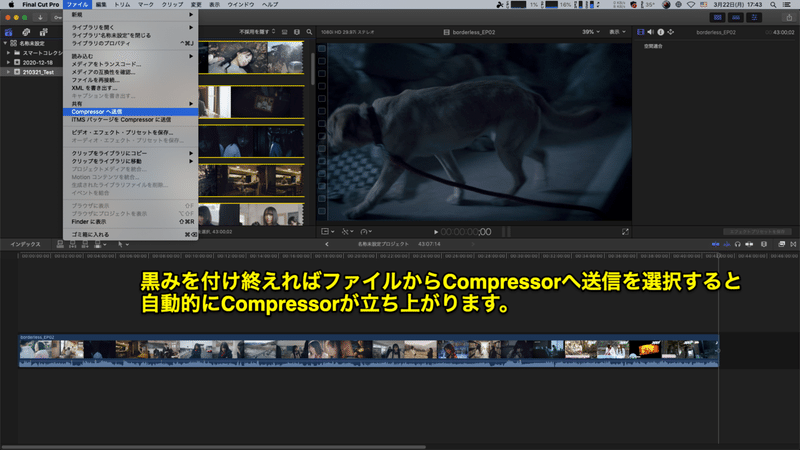This screenshot has width=800, height=450.
Task: Show the Info inspector icon
Action: click(661, 32)
